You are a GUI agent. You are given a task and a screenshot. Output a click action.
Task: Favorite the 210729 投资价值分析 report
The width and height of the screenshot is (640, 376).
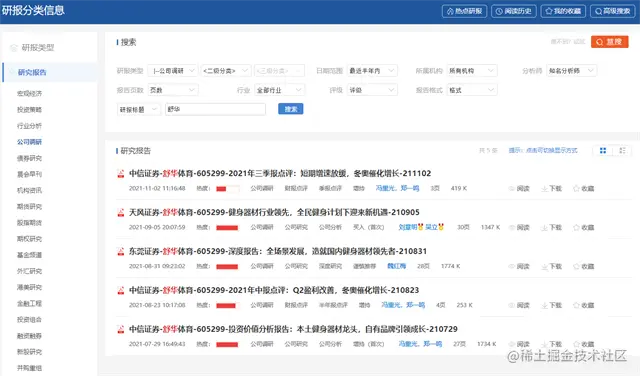click(x=584, y=344)
